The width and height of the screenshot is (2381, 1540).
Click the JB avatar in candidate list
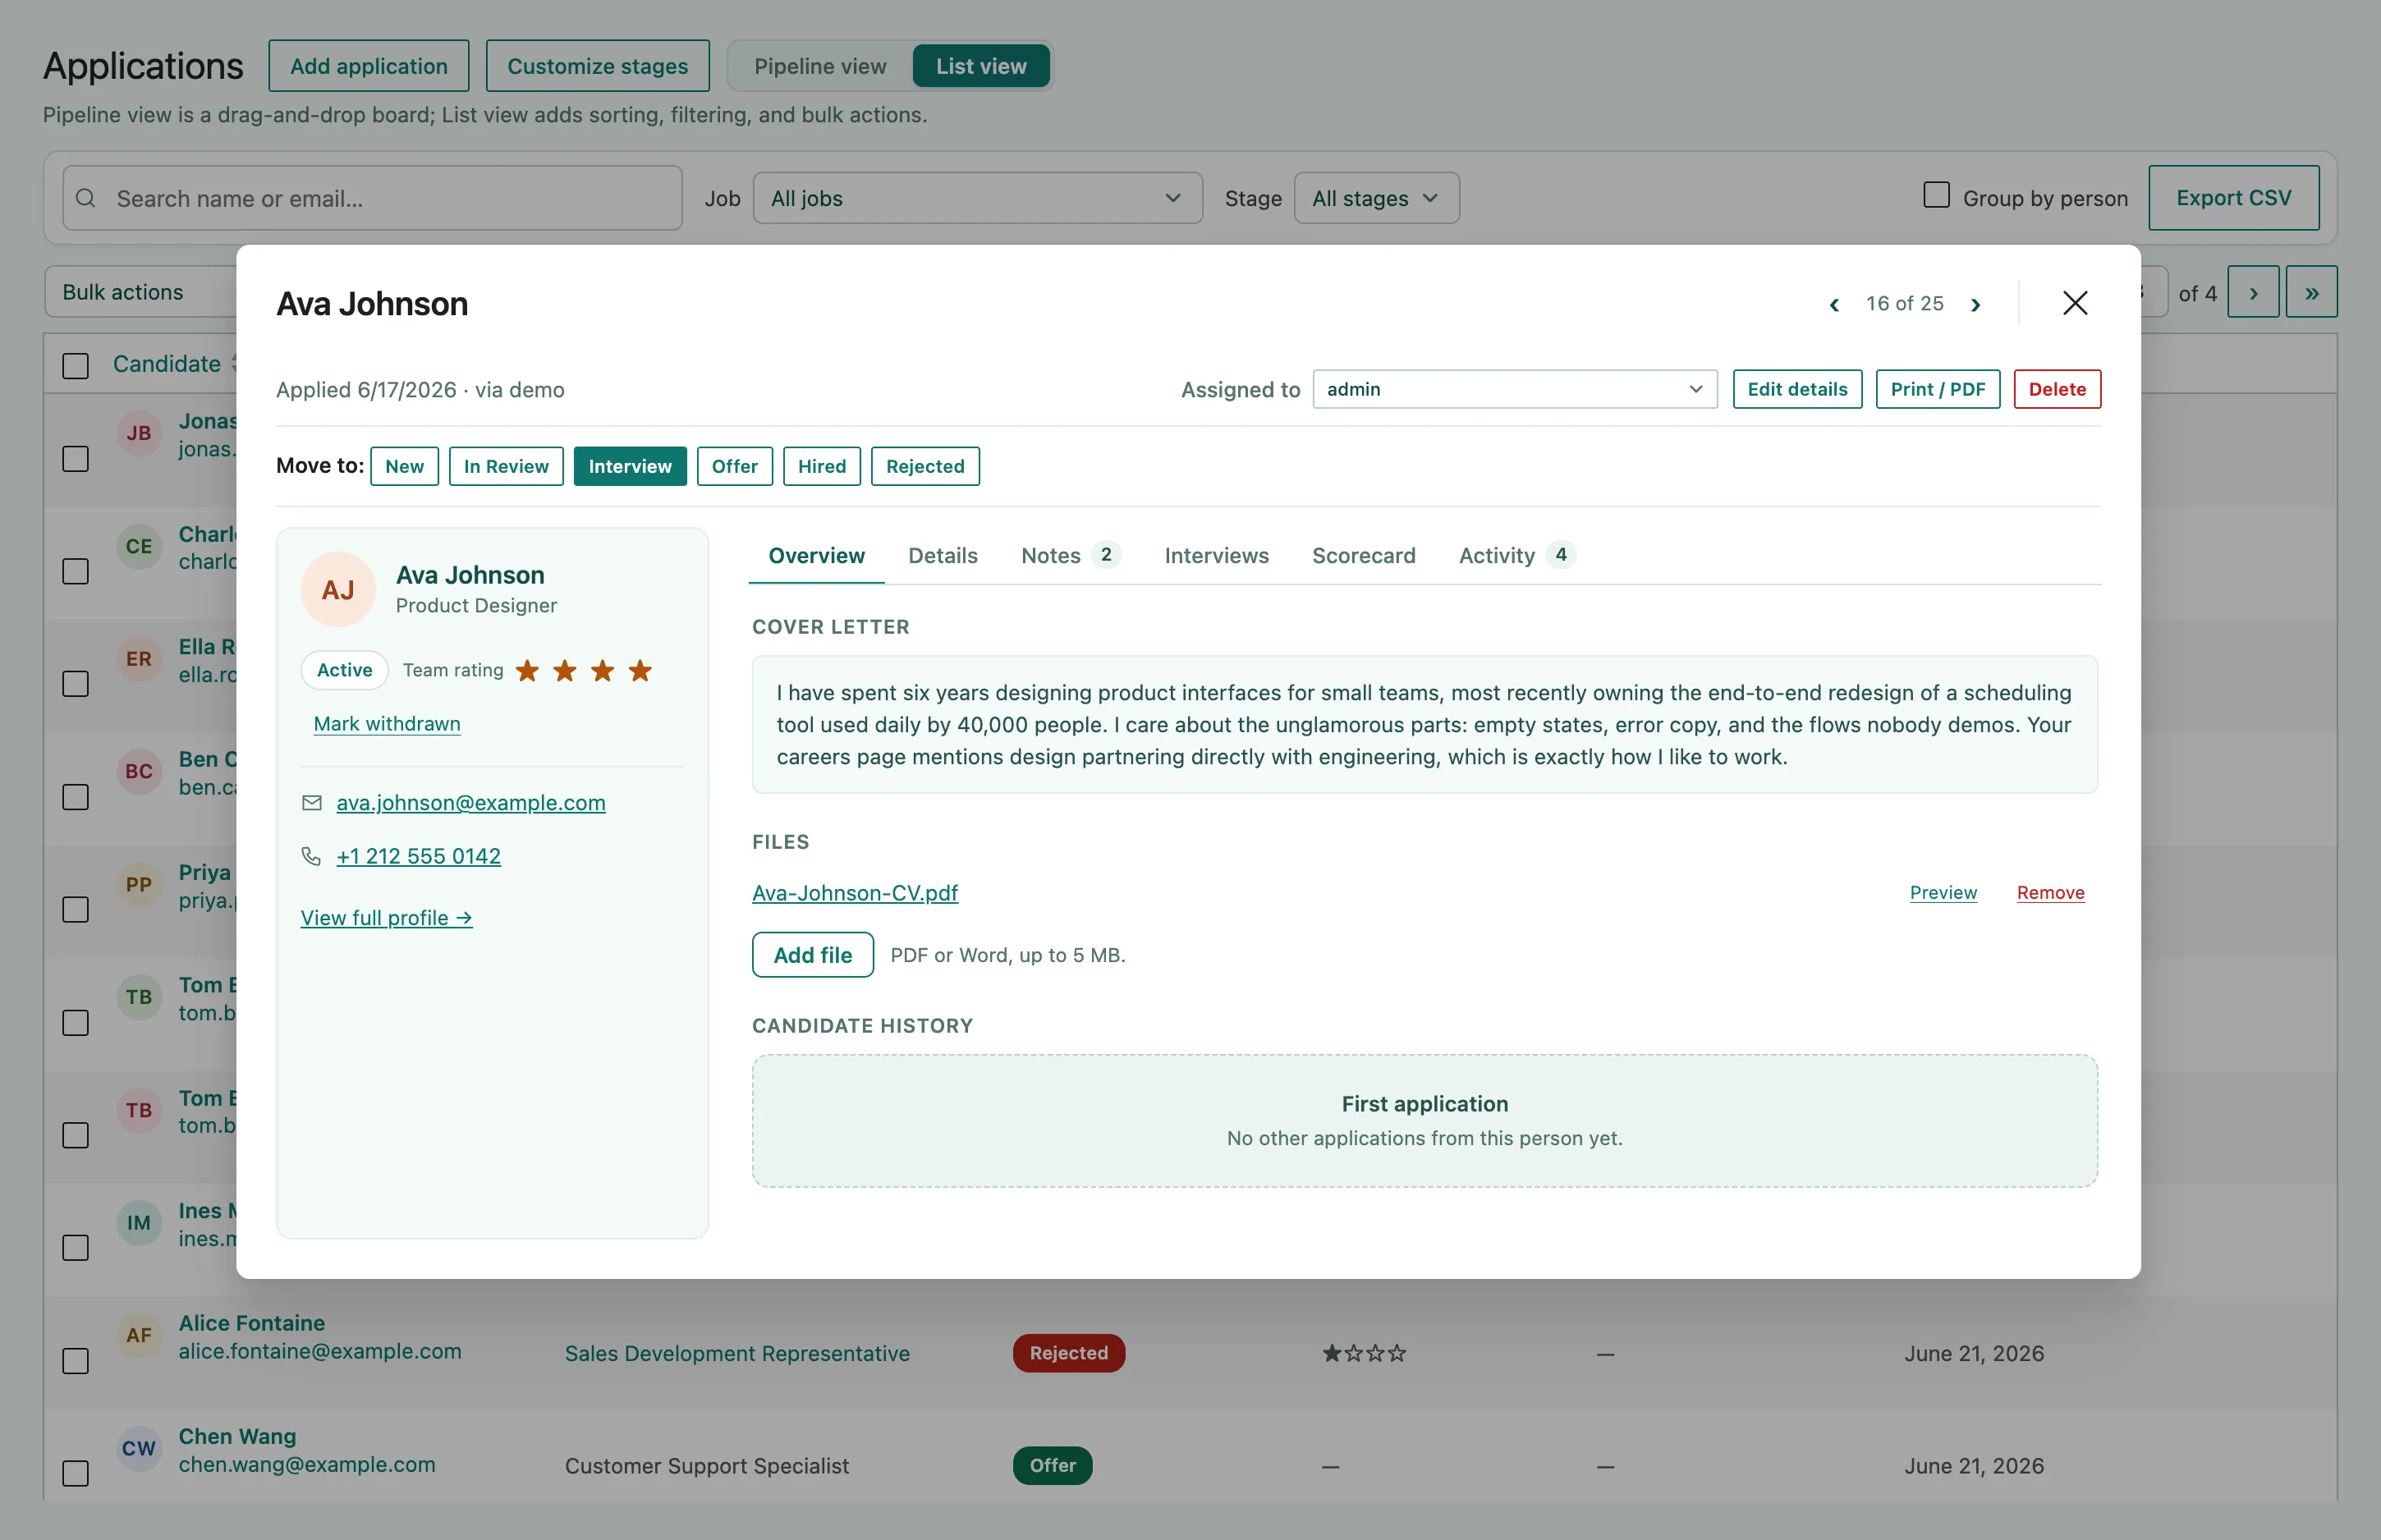[139, 433]
